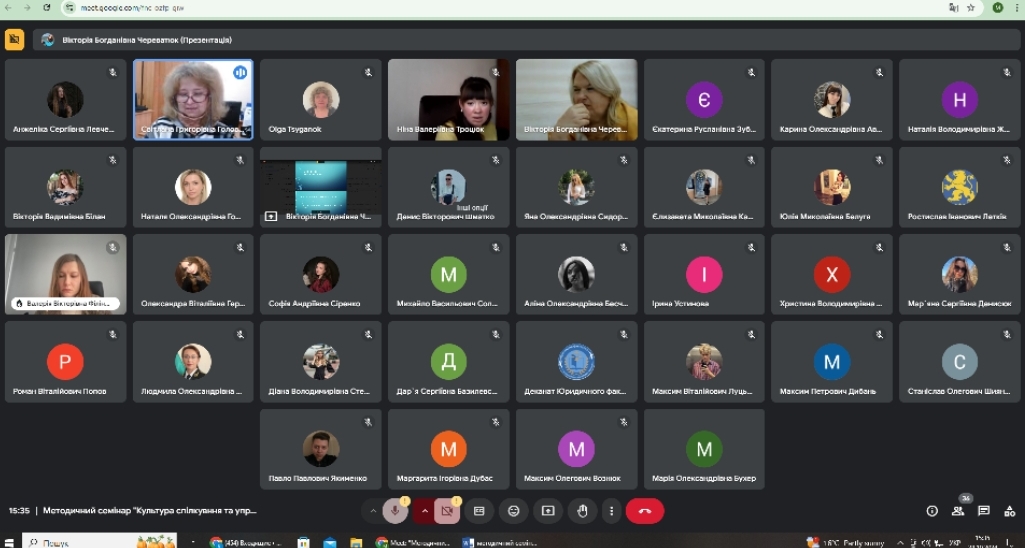Open the emoji reactions picker
Screen dimensions: 1025x548
click(x=514, y=511)
